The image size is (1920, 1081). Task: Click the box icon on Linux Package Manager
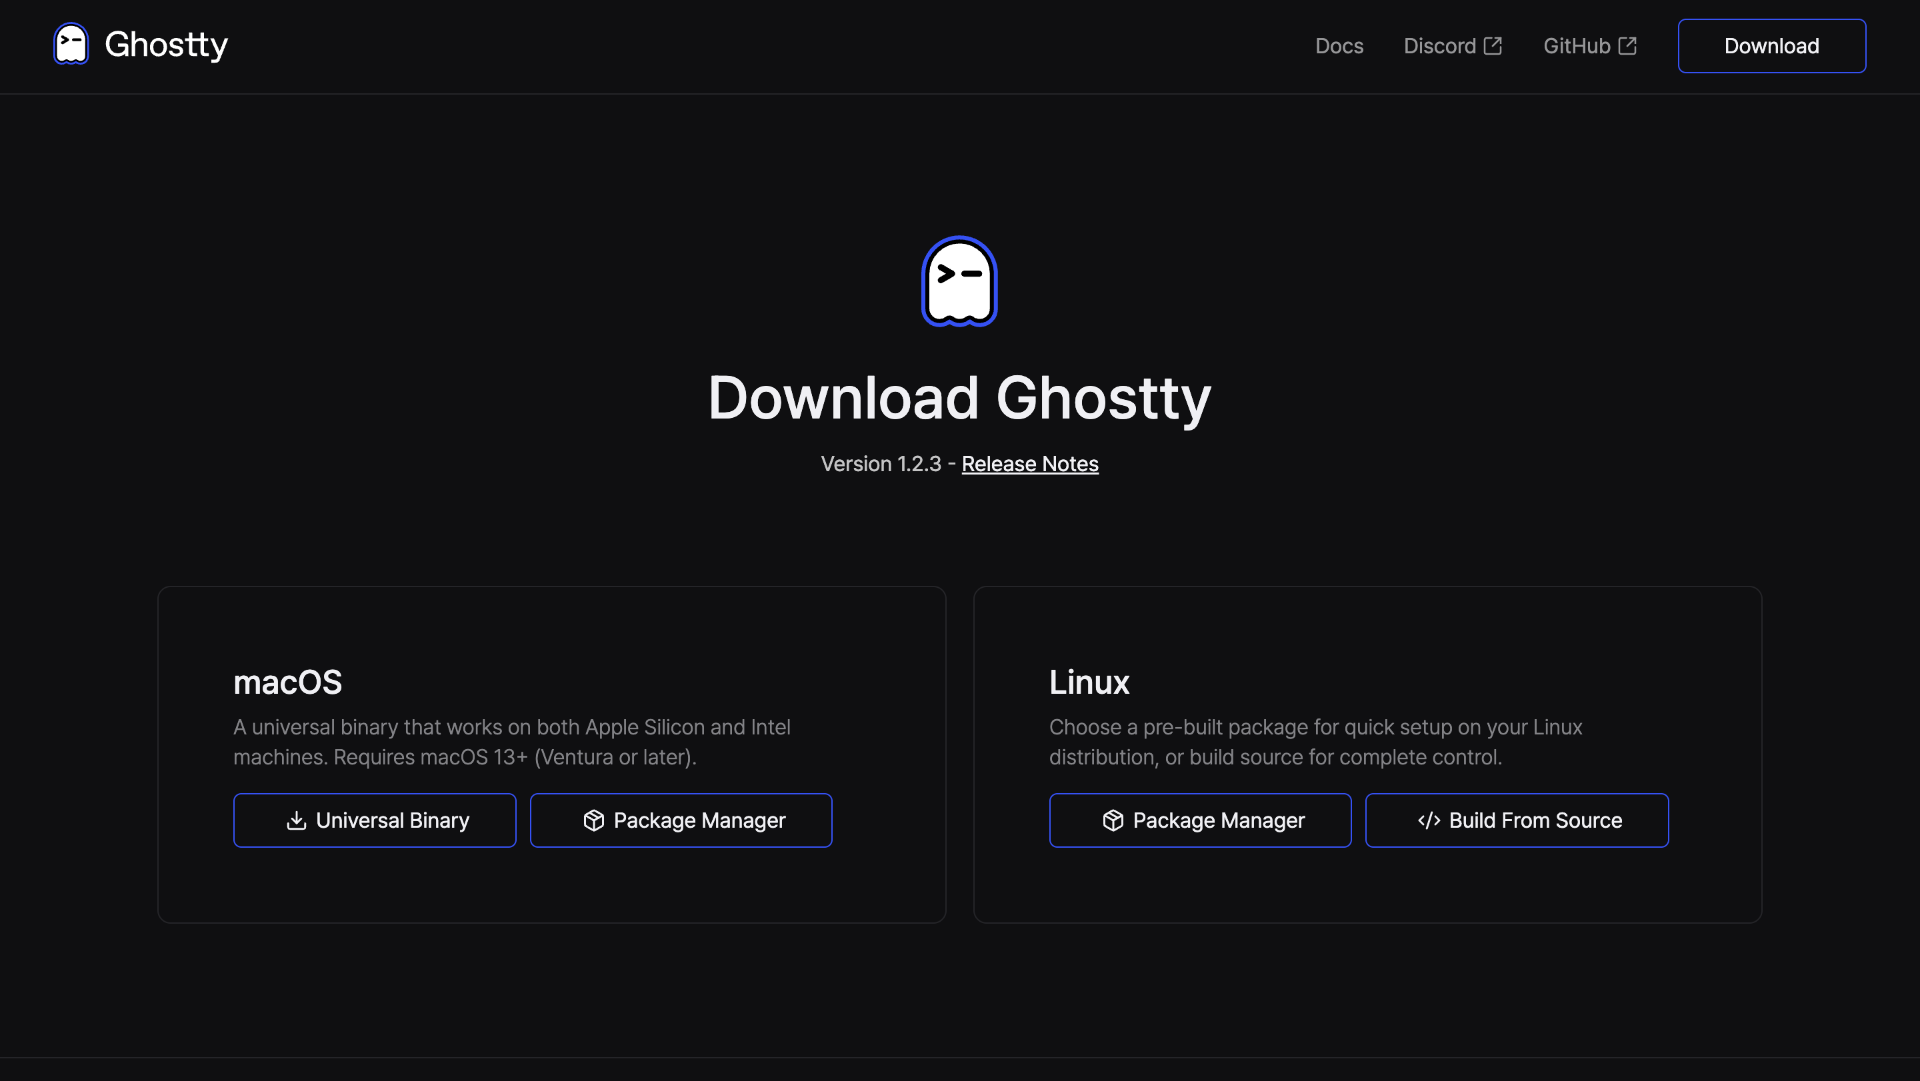(1113, 821)
